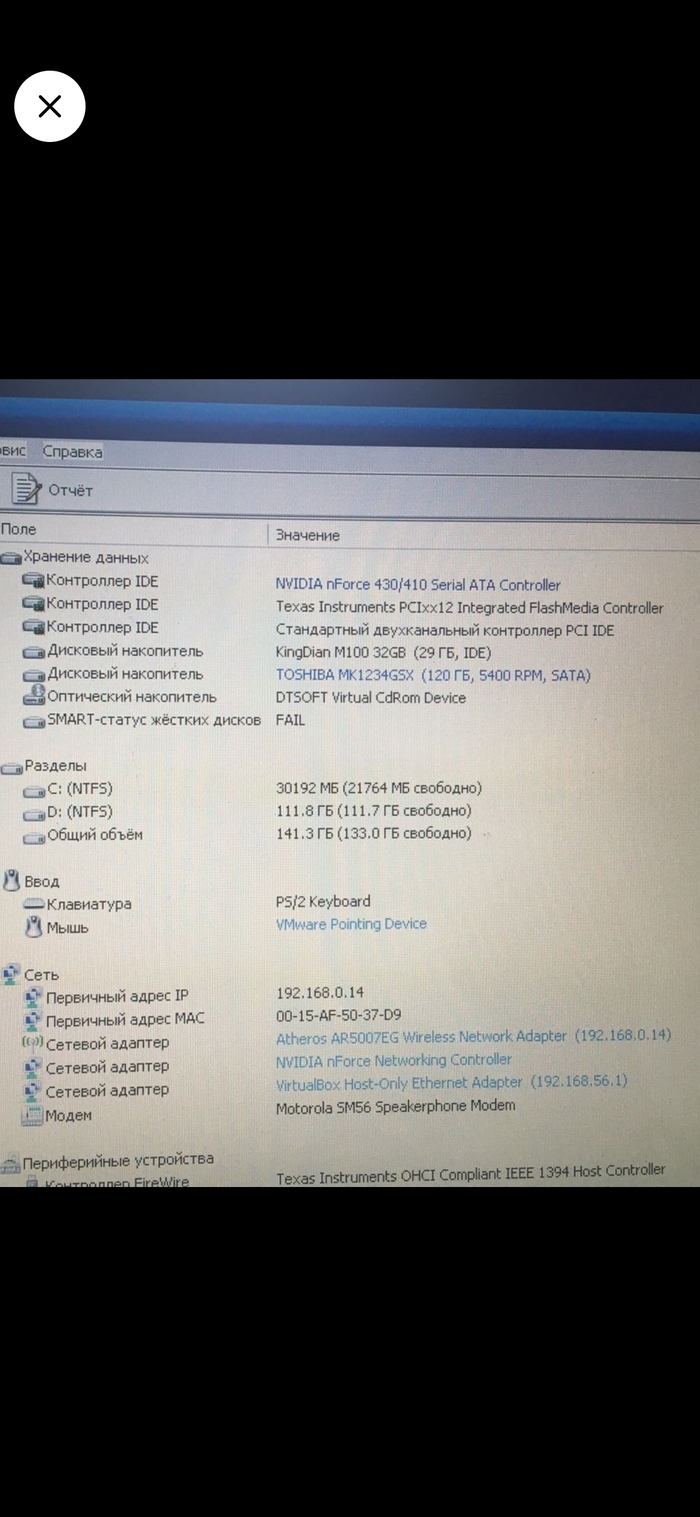Open Atheros AR5007EG Wireless Network Adapter link
Screen dimensions: 700x1517
click(421, 1037)
